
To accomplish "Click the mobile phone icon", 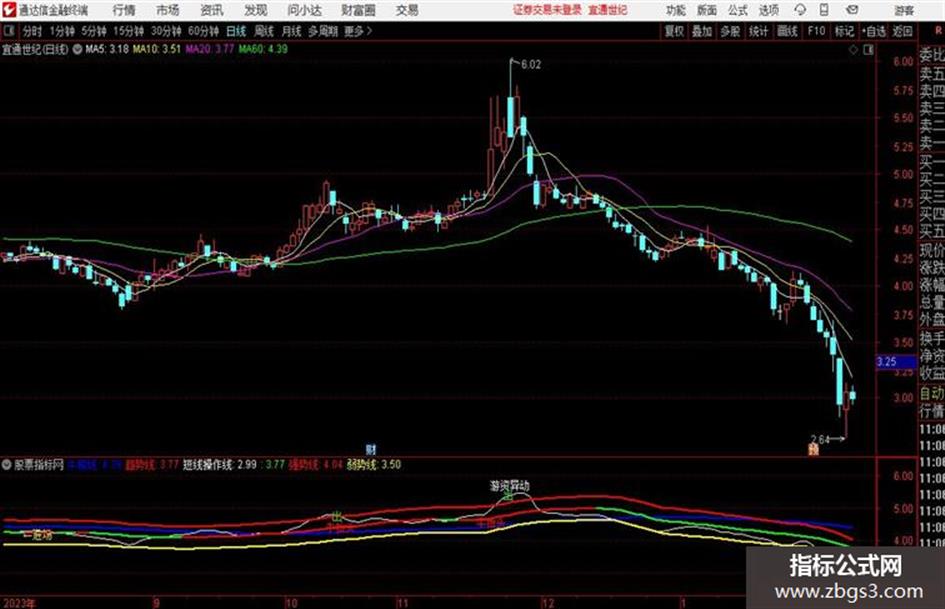I will click(824, 10).
